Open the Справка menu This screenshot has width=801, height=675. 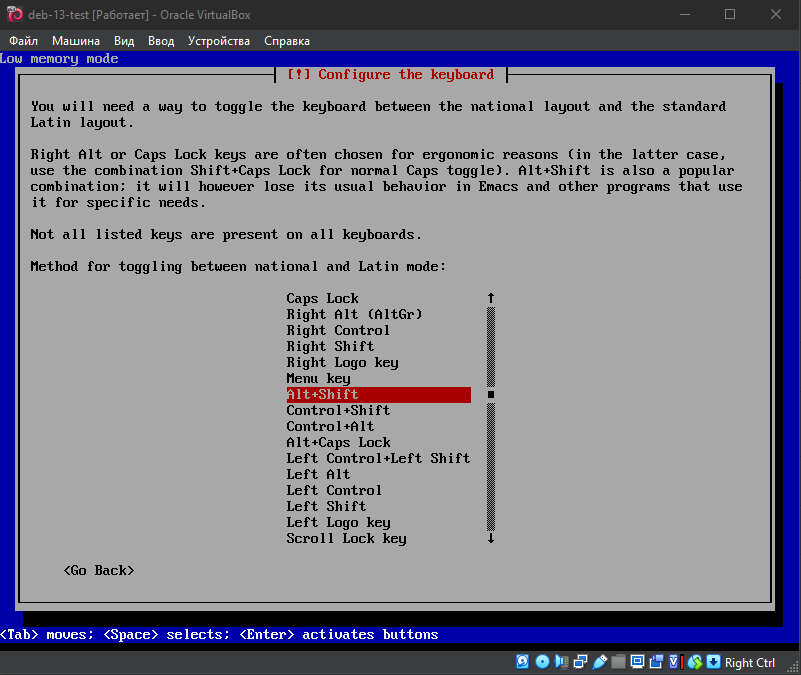click(286, 41)
